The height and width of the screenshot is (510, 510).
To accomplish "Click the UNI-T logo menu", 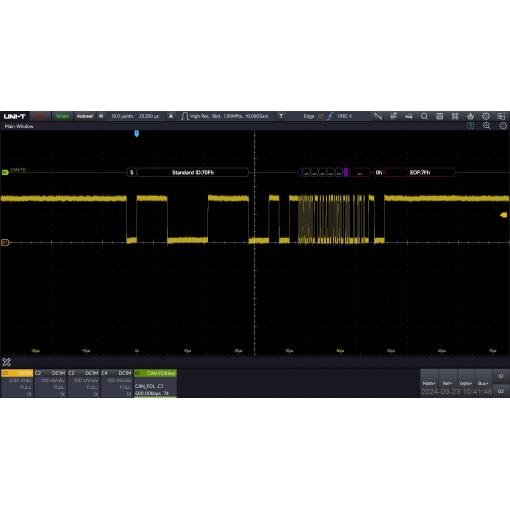I will point(15,116).
